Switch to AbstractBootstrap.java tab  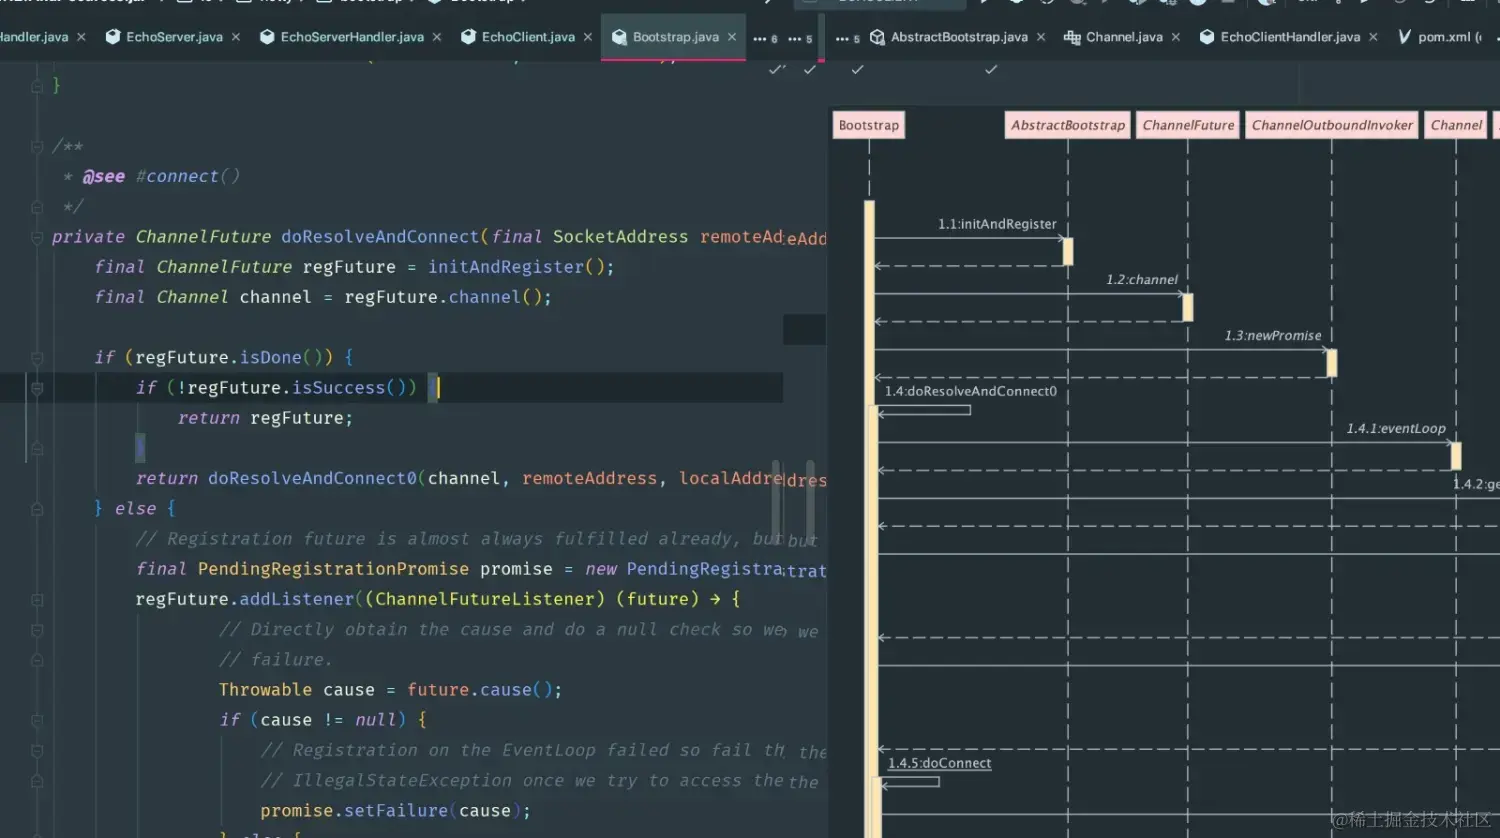(959, 37)
